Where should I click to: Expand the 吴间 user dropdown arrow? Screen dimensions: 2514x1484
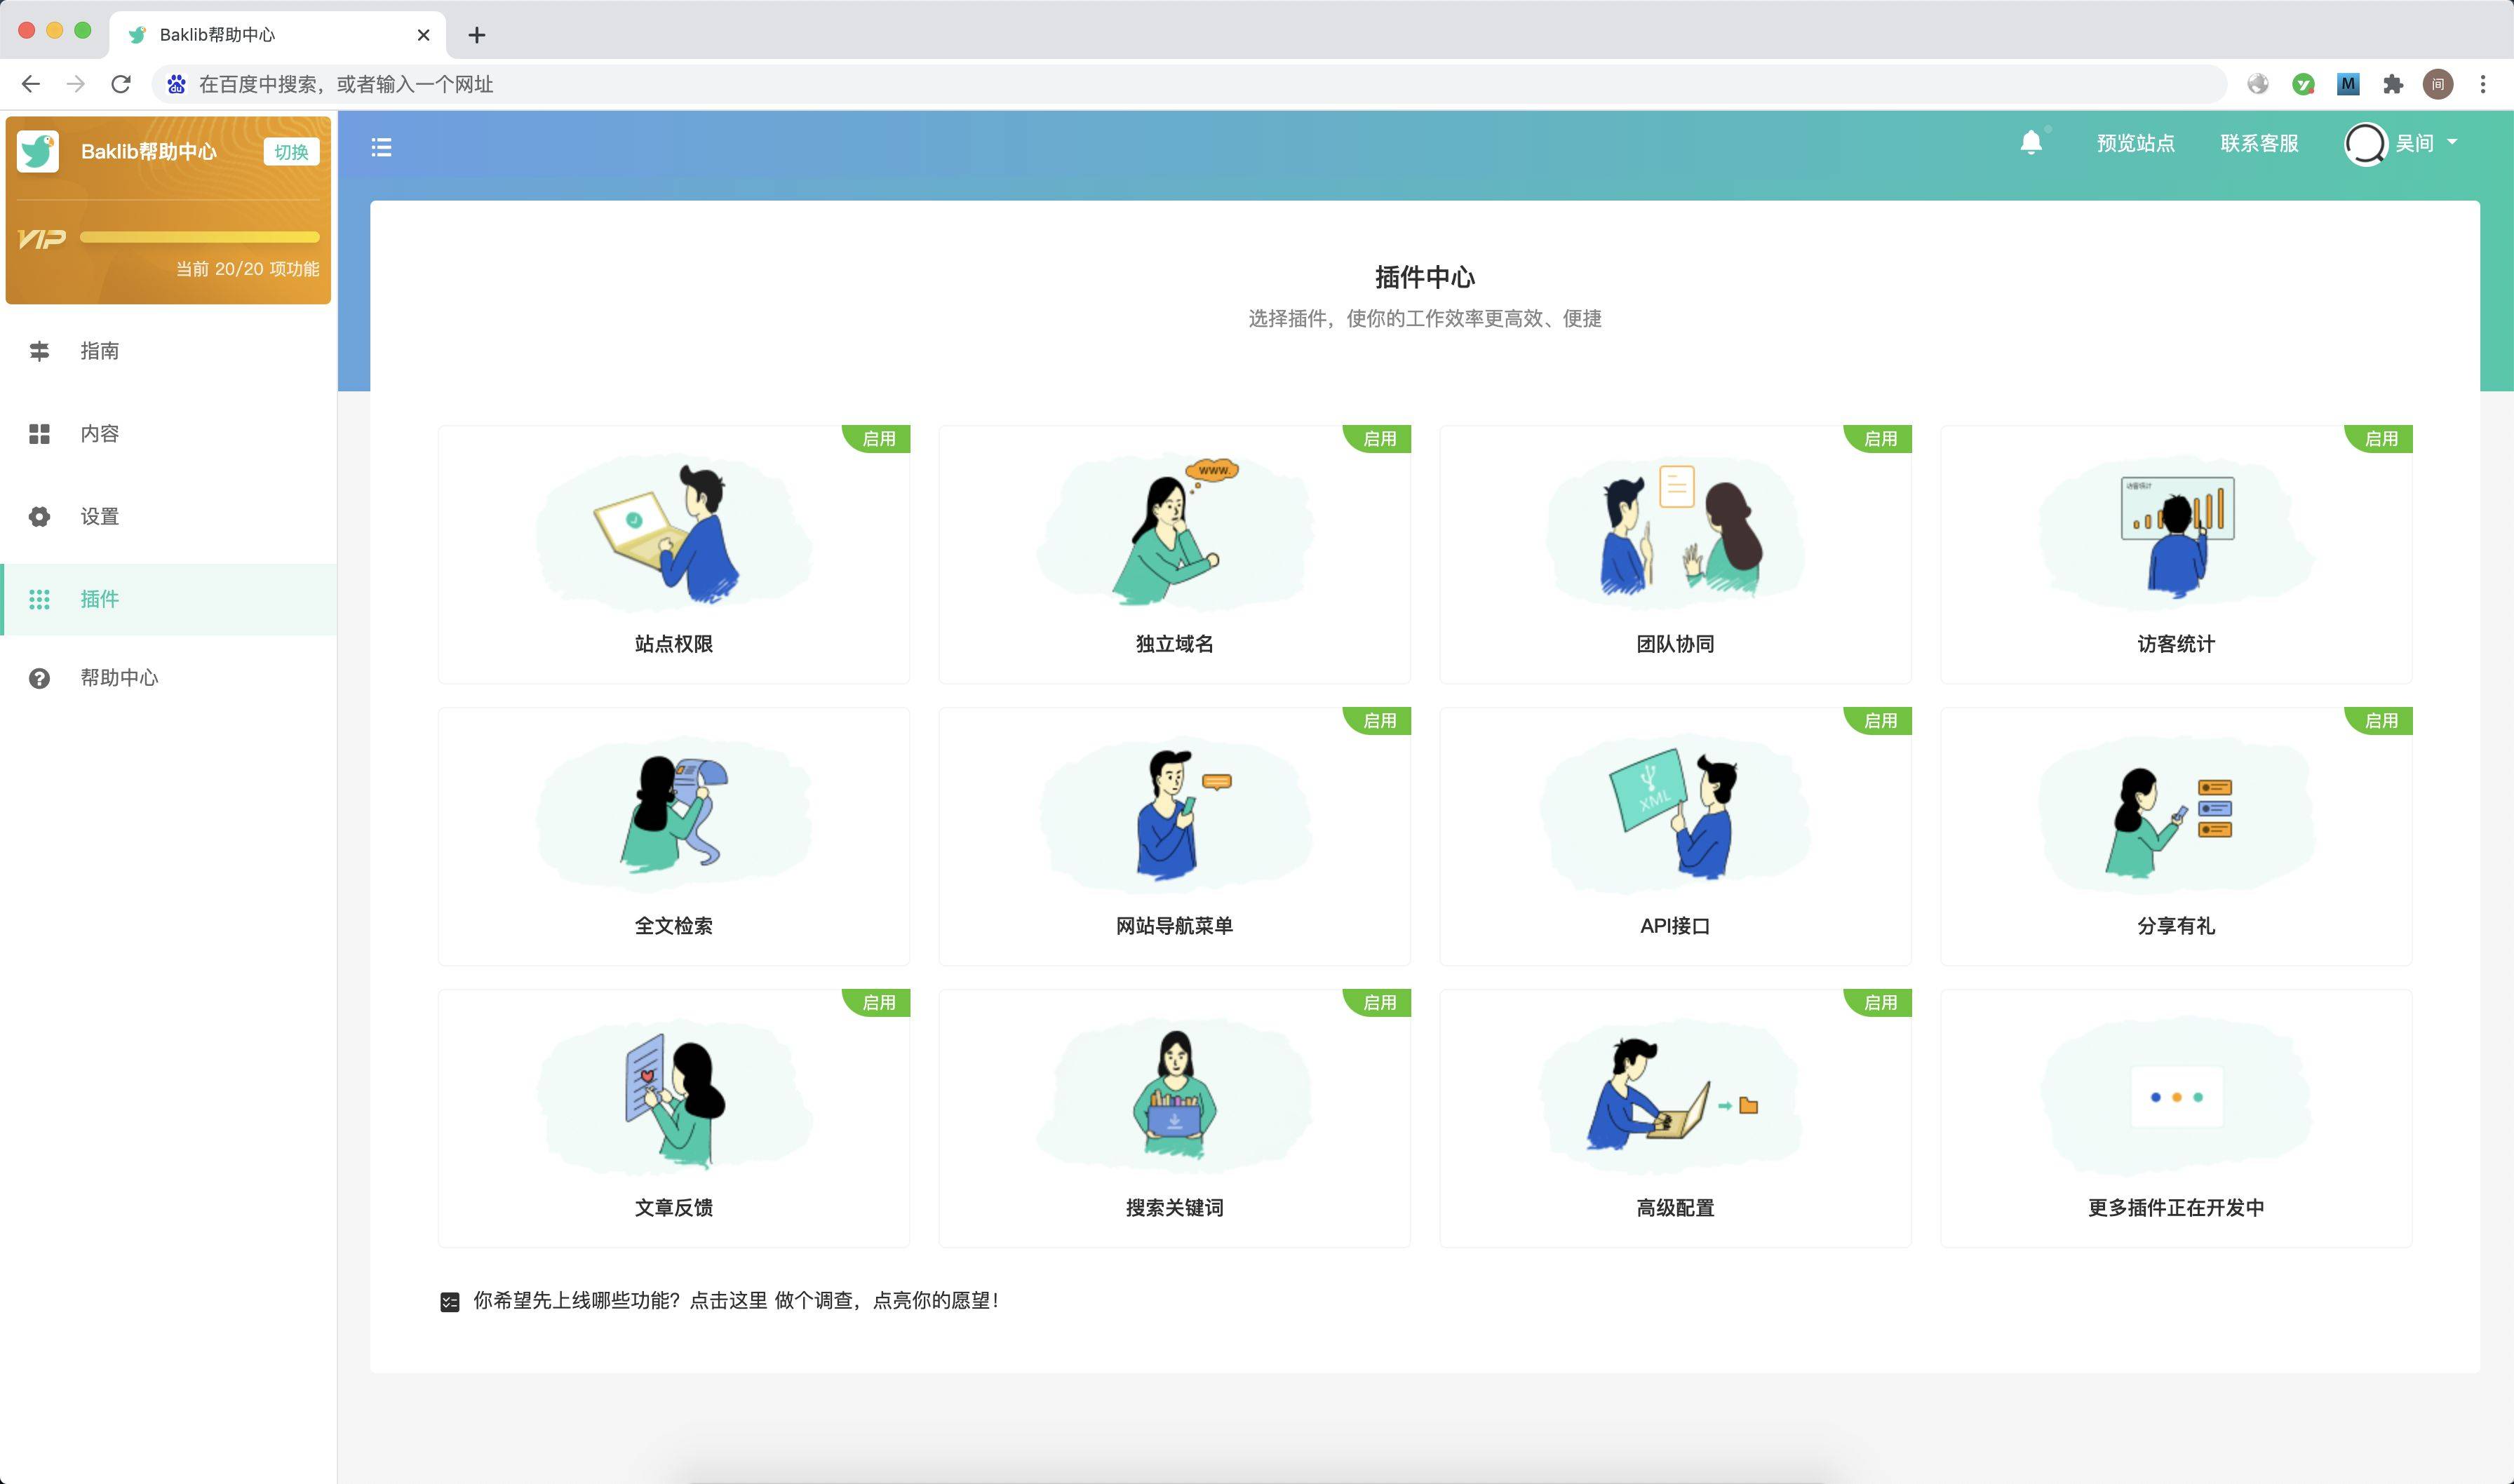2452,143
